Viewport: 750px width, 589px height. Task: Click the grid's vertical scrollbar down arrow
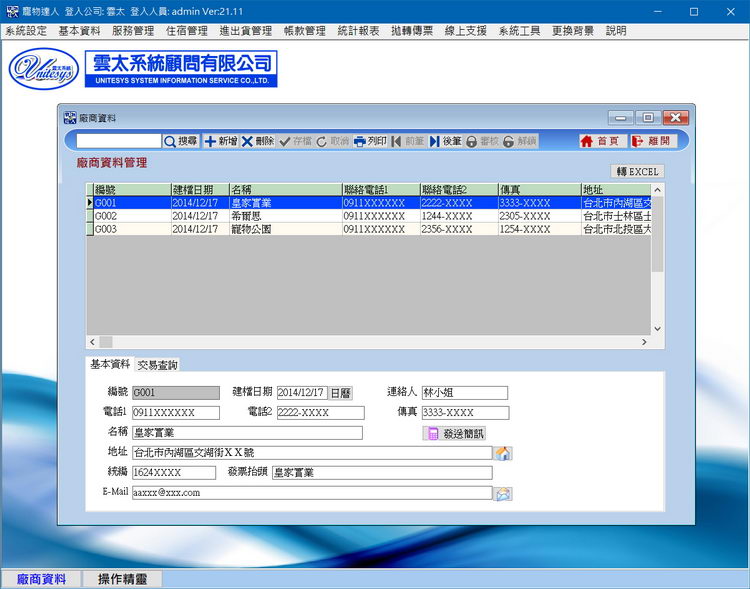(658, 328)
